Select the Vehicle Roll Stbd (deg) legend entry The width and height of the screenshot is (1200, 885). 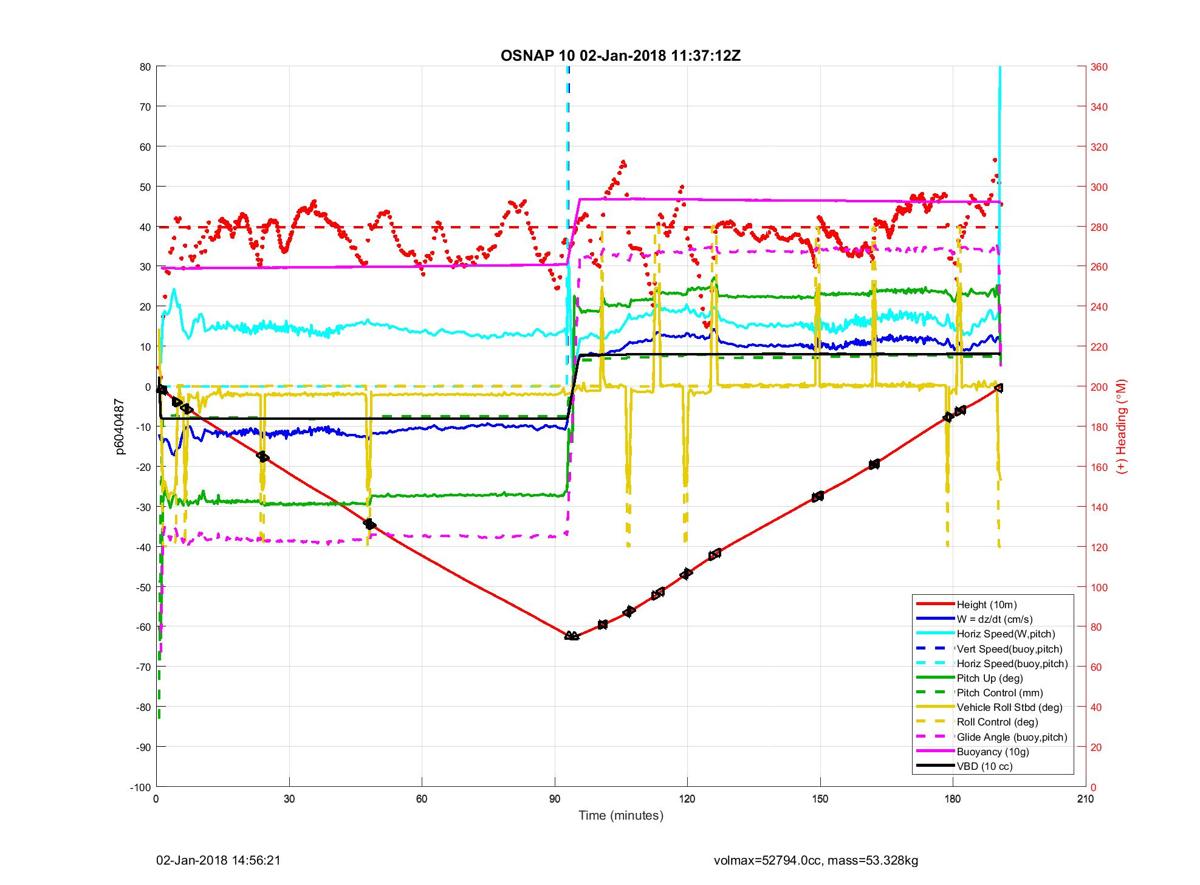click(990, 708)
